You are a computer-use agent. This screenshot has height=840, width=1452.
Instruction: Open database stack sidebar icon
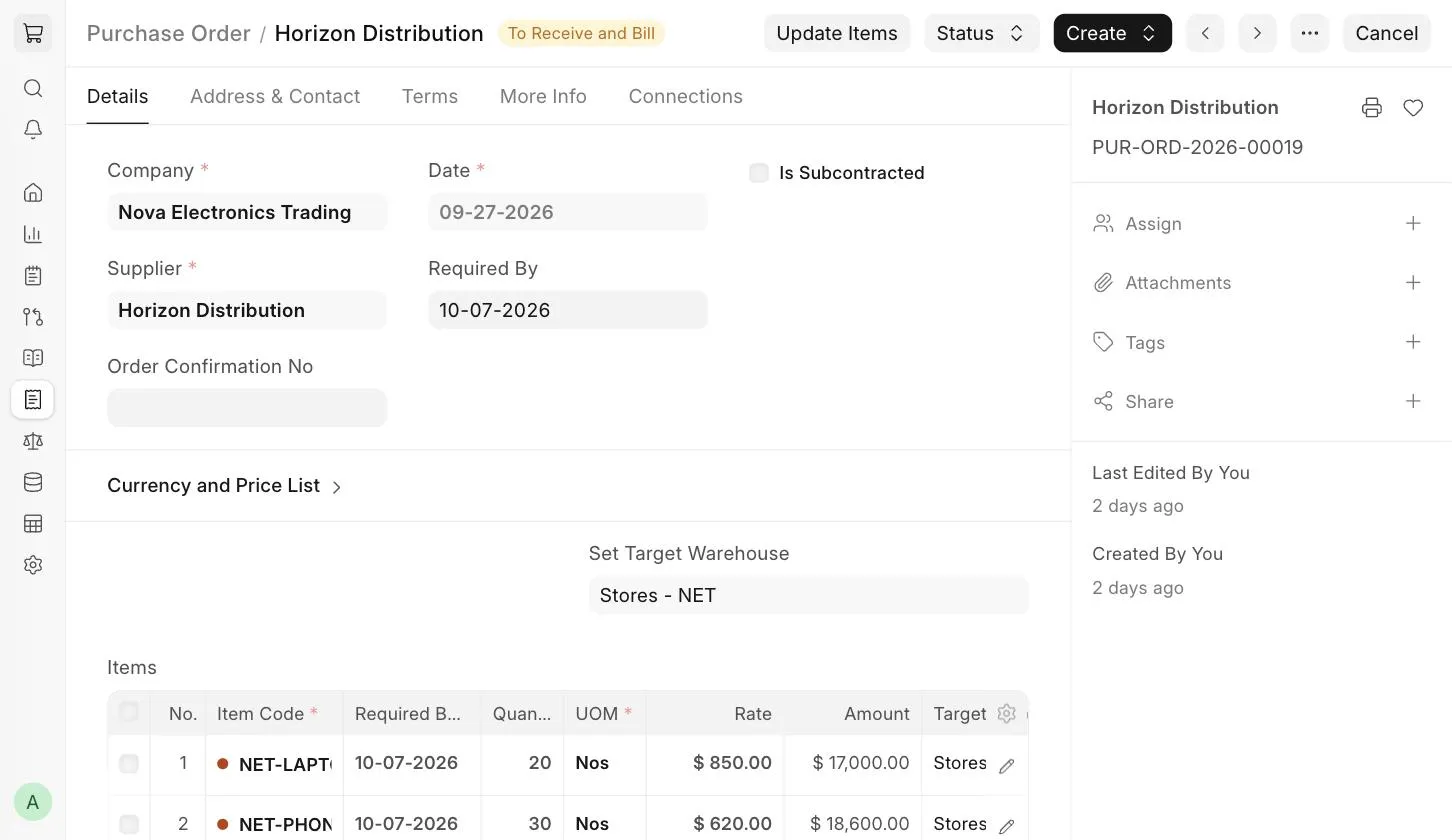(x=33, y=482)
